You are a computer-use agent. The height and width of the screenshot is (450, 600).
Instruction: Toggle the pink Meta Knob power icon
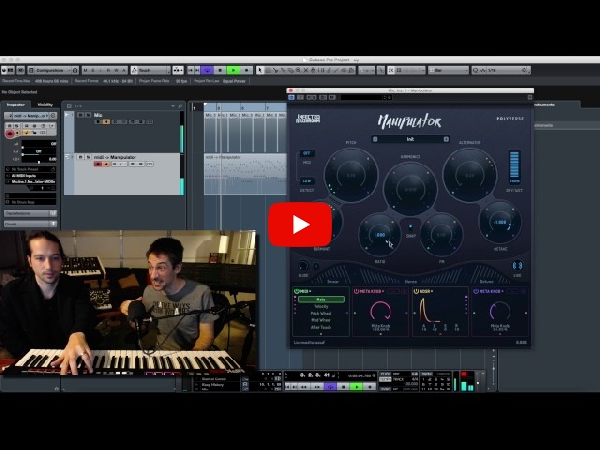pyautogui.click(x=357, y=291)
